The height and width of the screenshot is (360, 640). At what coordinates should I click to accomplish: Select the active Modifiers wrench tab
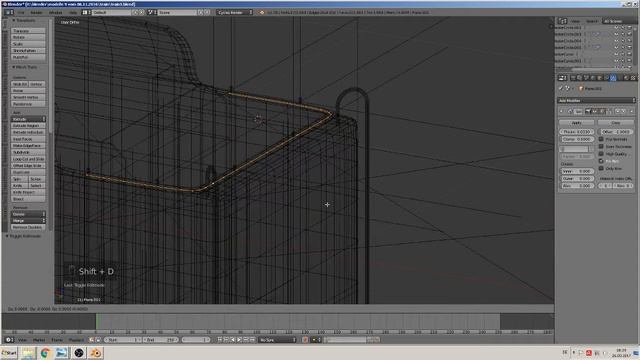[x=613, y=78]
